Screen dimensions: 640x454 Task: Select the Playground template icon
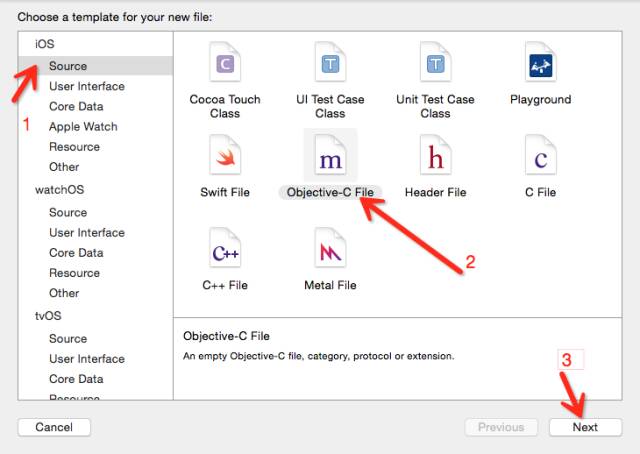[541, 62]
